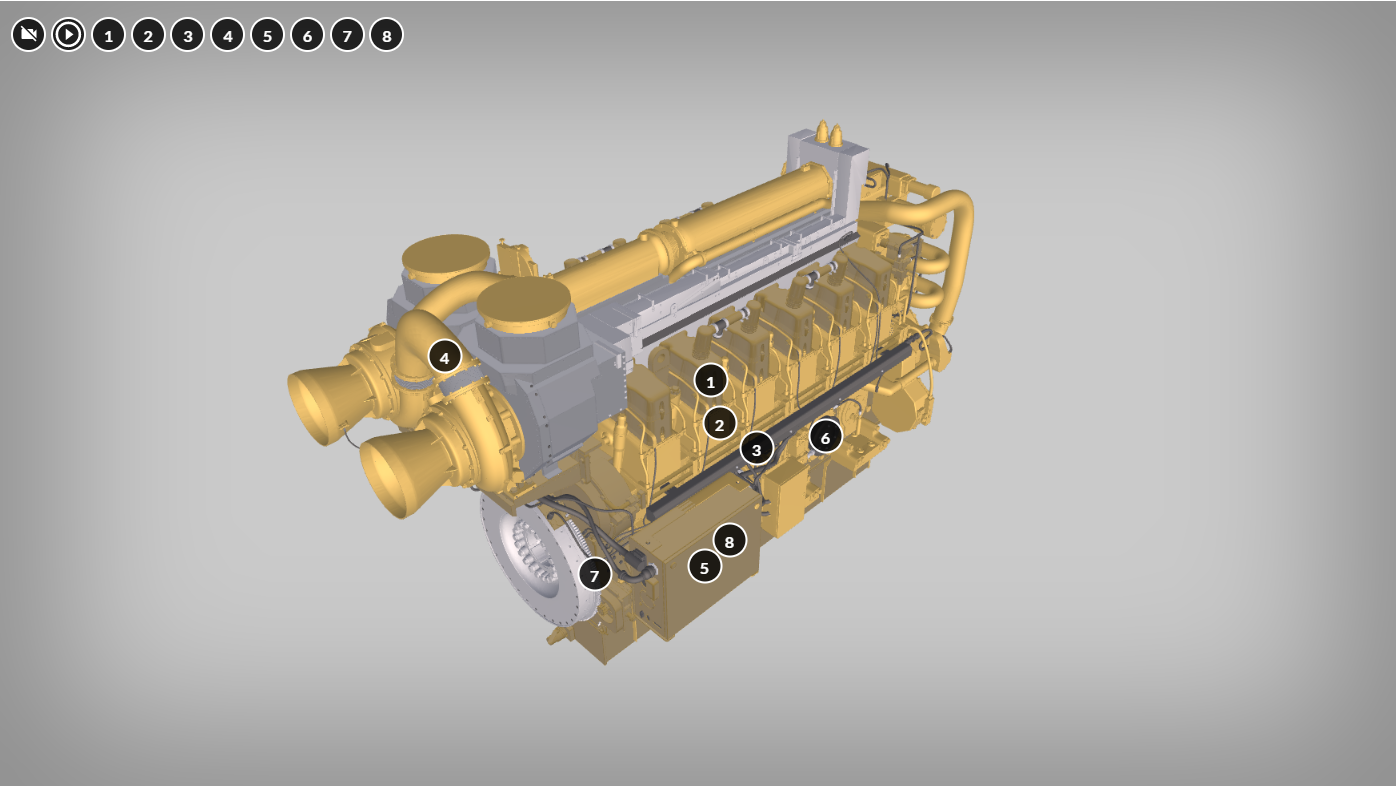Open step 6 from the top toolbar
Image resolution: width=1396 pixels, height=786 pixels.
click(x=307, y=35)
